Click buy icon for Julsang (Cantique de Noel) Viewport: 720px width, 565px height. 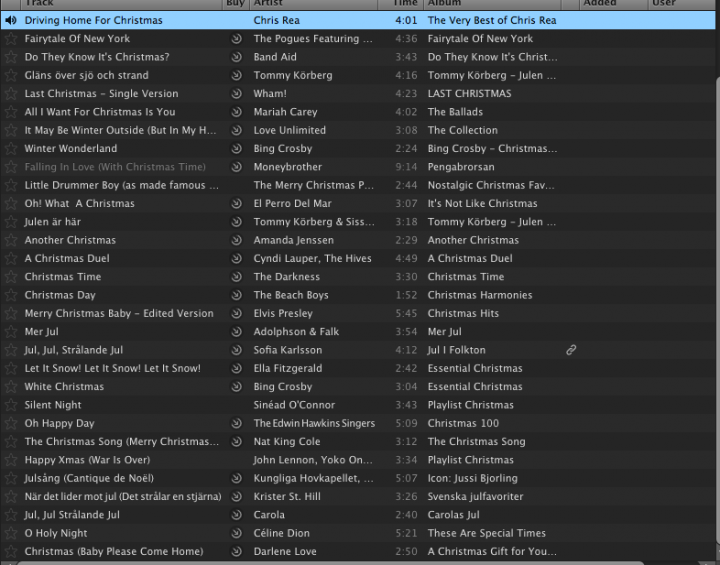tap(236, 478)
